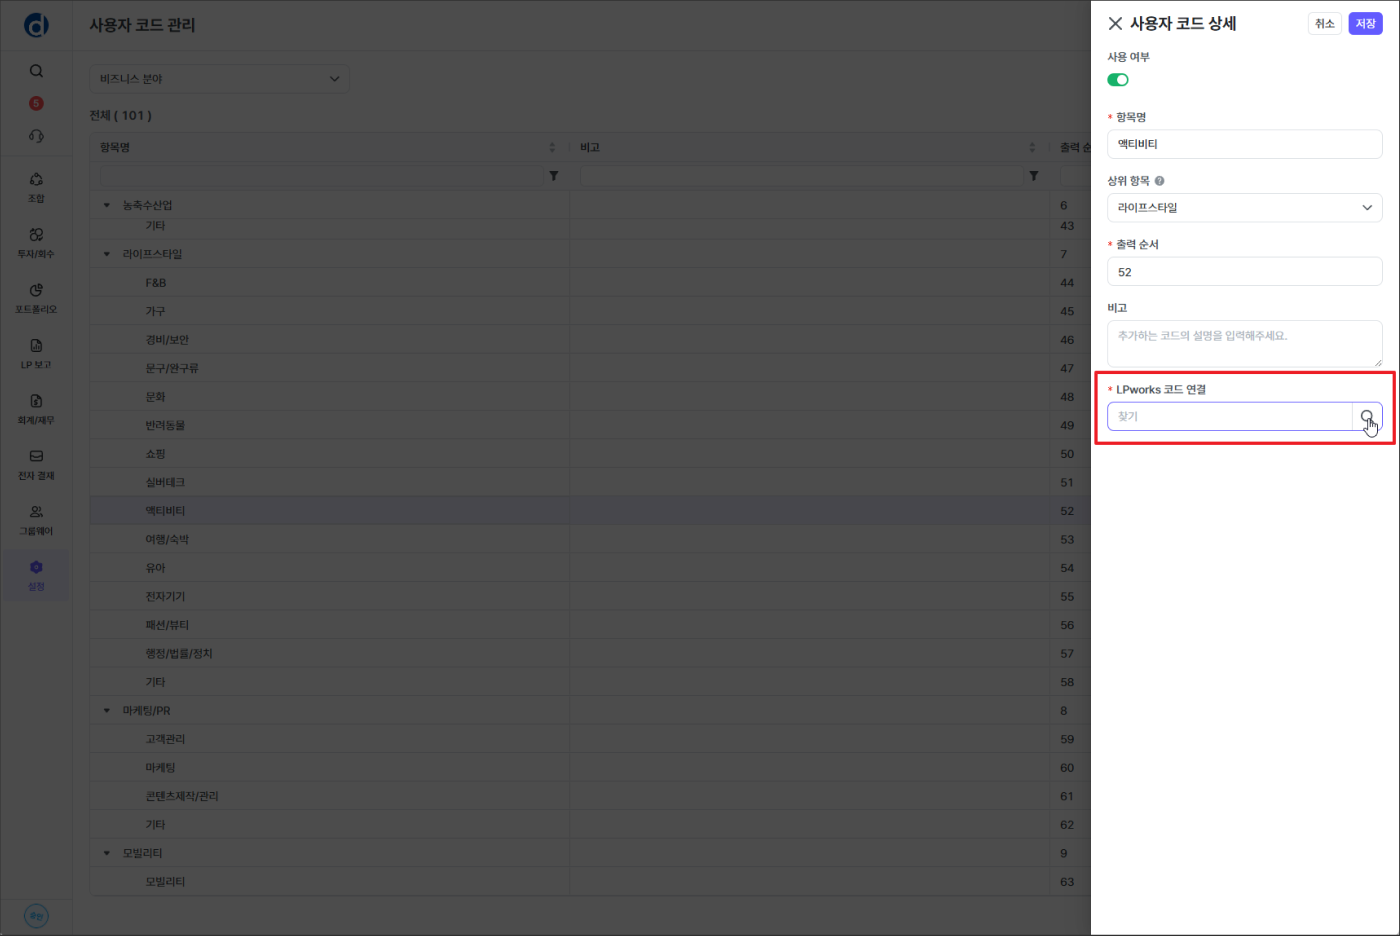Image resolution: width=1400 pixels, height=936 pixels.
Task: Open the LP 보고 sidebar icon
Action: (36, 352)
